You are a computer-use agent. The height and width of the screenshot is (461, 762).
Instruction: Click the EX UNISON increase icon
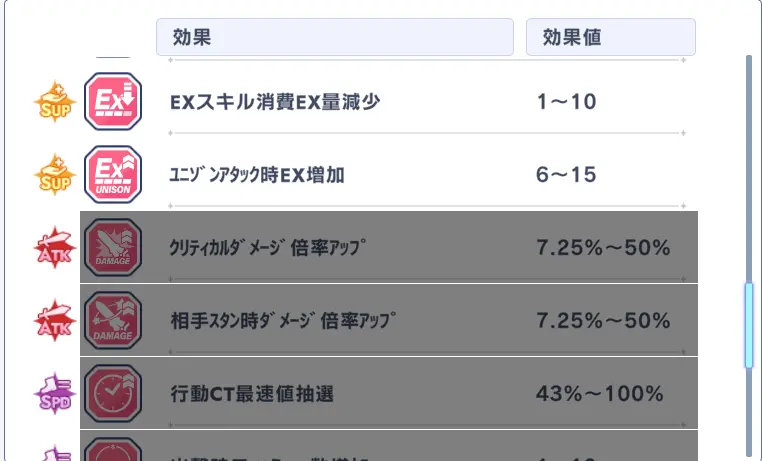tap(113, 174)
